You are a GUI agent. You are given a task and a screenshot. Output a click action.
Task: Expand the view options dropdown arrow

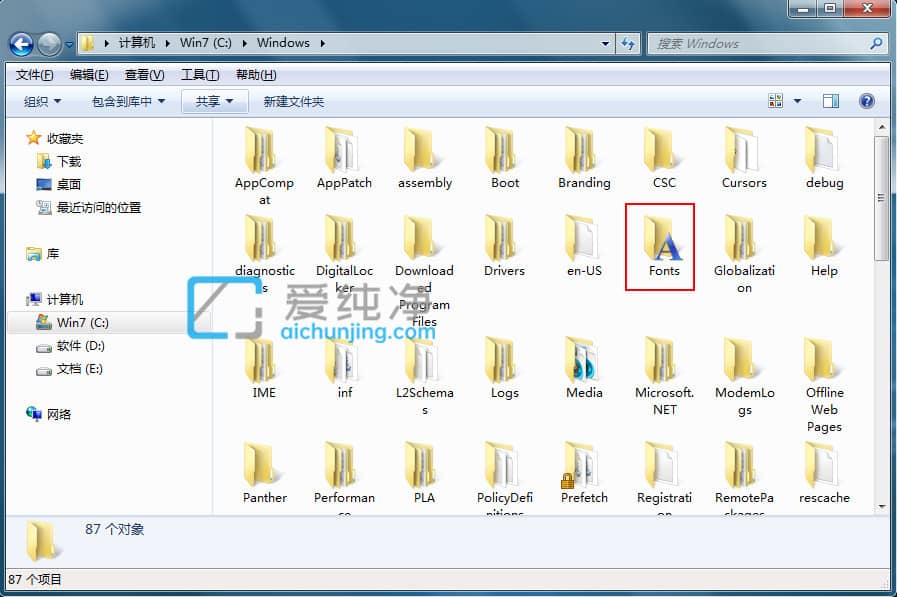click(x=797, y=101)
